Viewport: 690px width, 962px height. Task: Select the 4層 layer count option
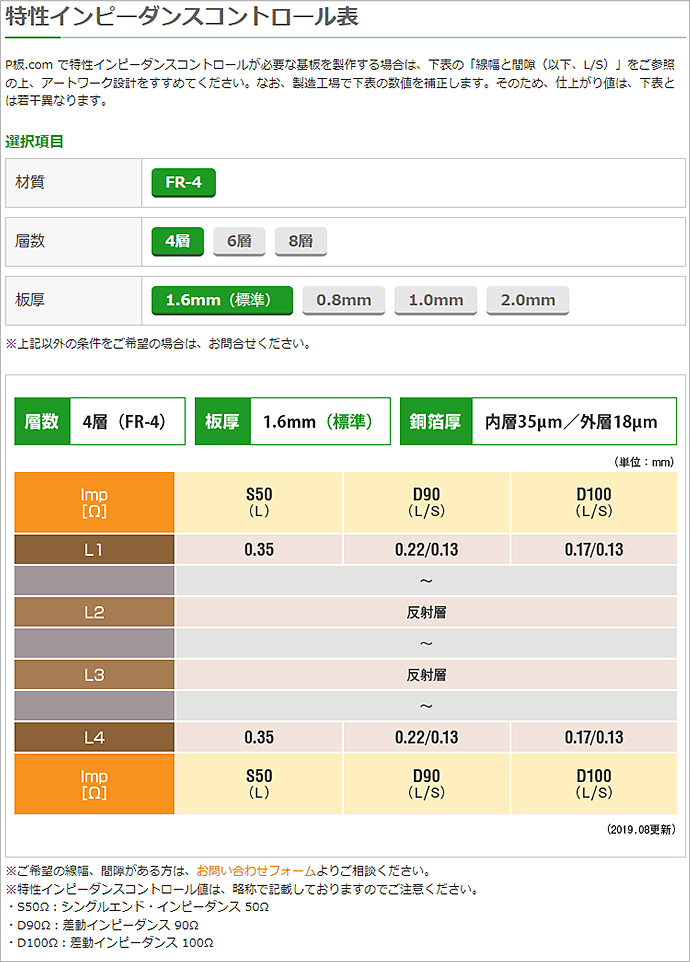(177, 241)
